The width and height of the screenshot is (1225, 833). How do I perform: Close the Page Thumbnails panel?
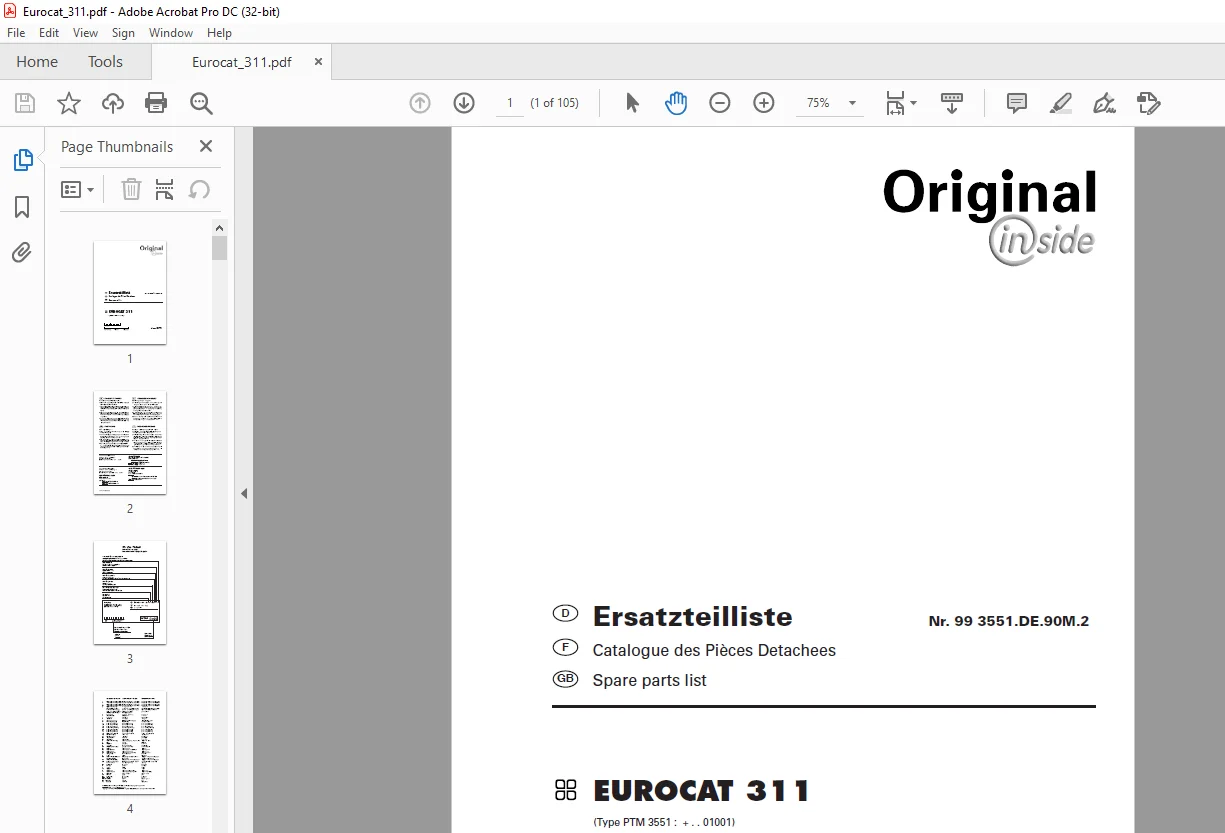(x=206, y=146)
